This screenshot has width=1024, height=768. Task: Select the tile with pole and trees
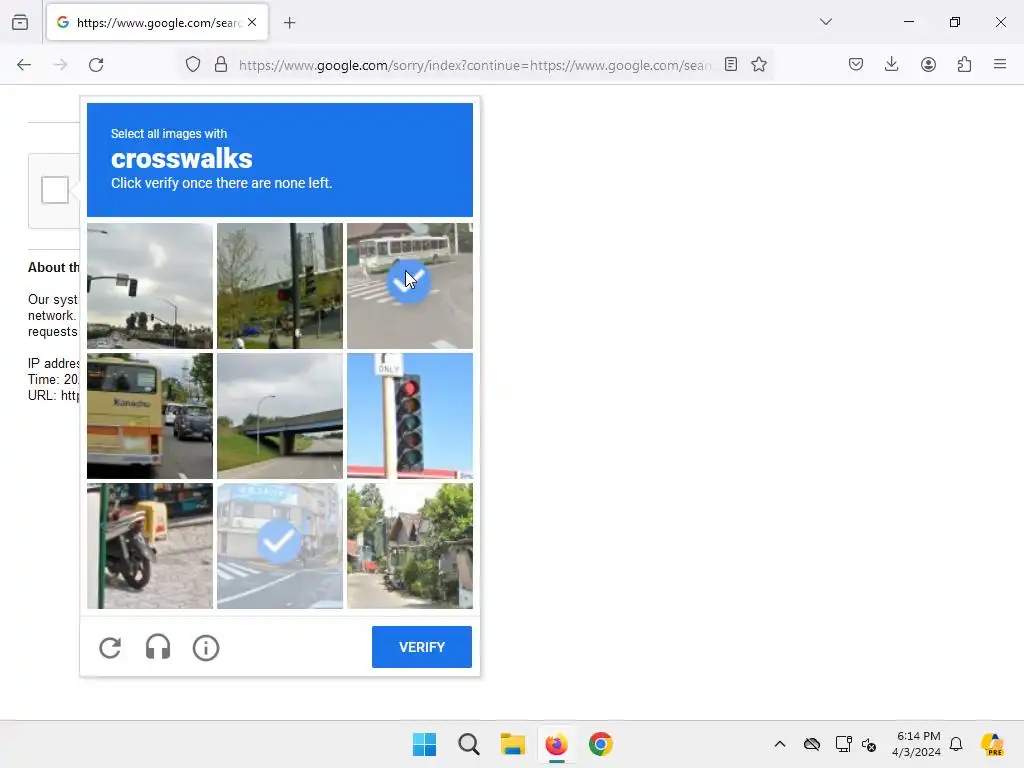tap(280, 286)
